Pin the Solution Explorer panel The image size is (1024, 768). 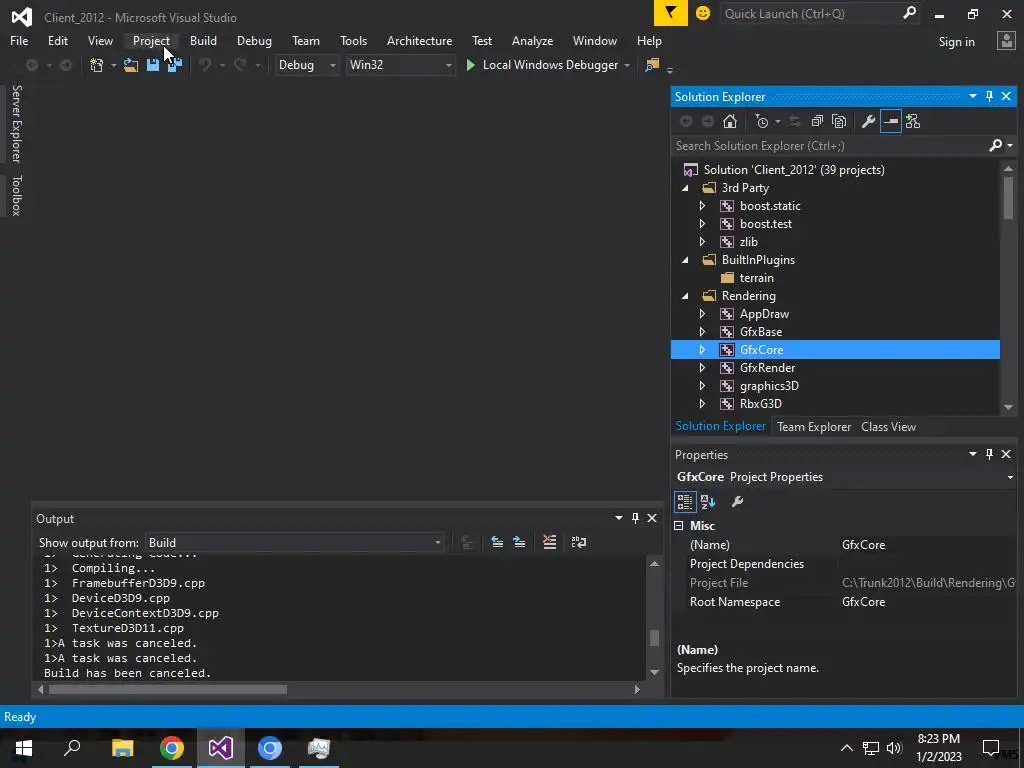click(989, 97)
